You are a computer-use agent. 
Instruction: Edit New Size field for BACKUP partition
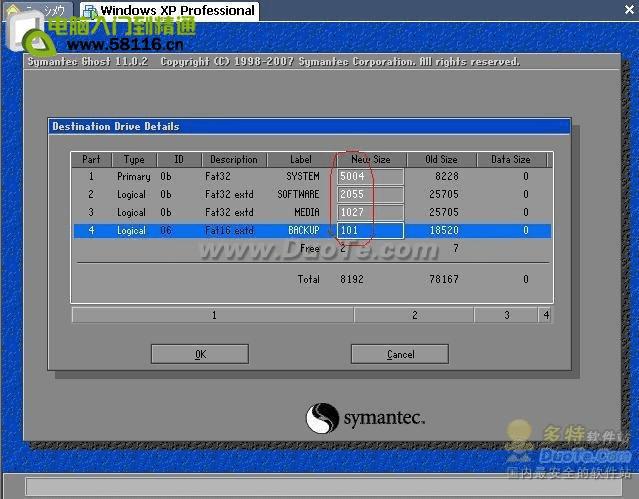coord(370,230)
